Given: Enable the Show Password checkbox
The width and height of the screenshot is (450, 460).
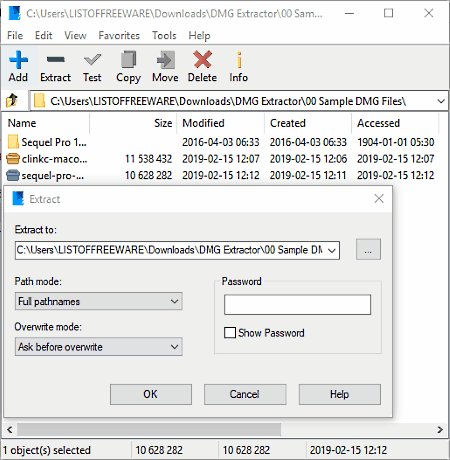Looking at the screenshot, I should point(230,333).
